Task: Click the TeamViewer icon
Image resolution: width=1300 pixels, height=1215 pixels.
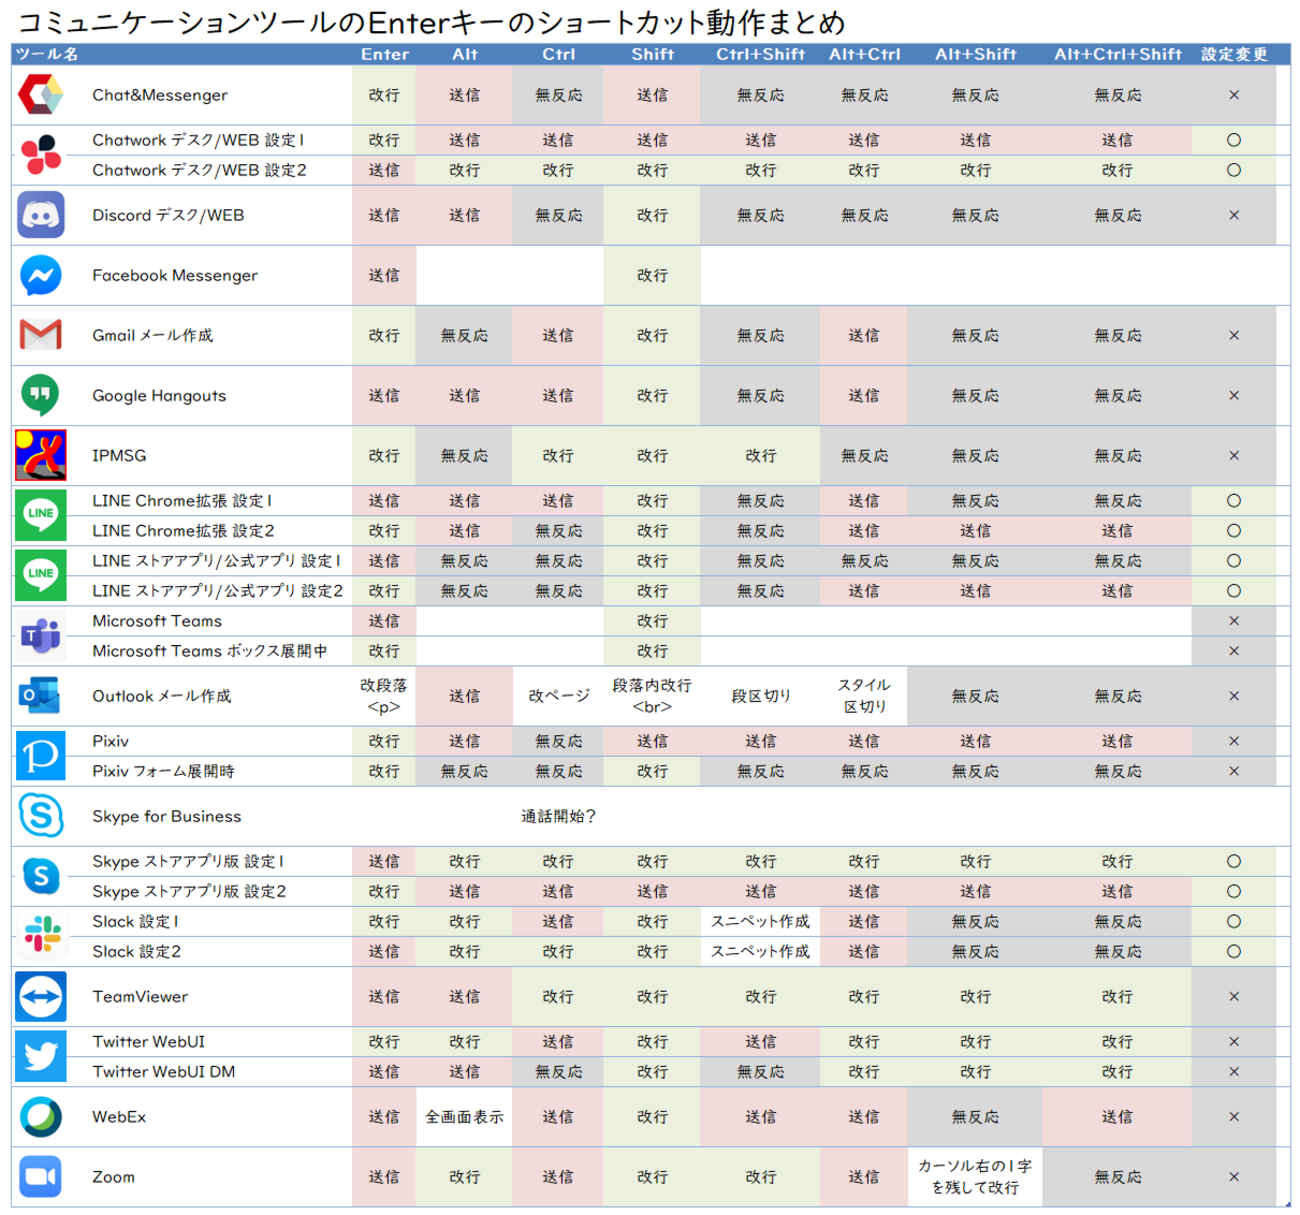Action: point(41,996)
